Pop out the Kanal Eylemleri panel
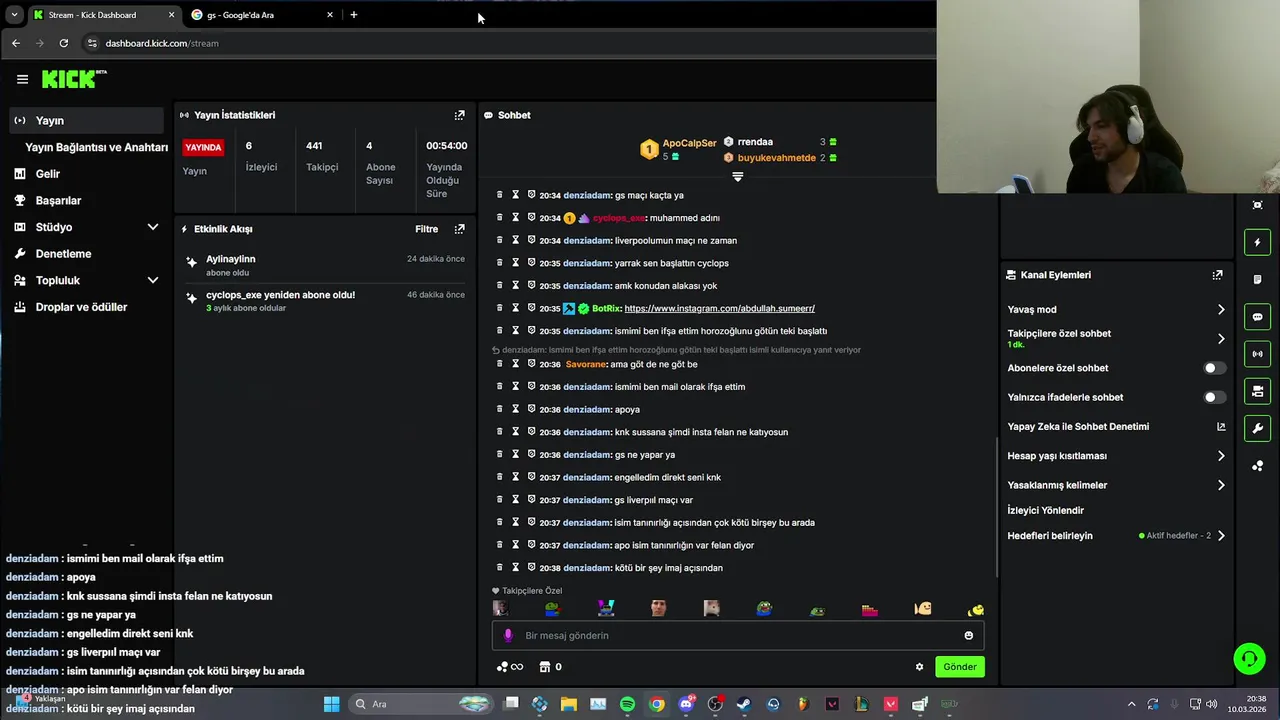The image size is (1280, 720). coord(1217,275)
